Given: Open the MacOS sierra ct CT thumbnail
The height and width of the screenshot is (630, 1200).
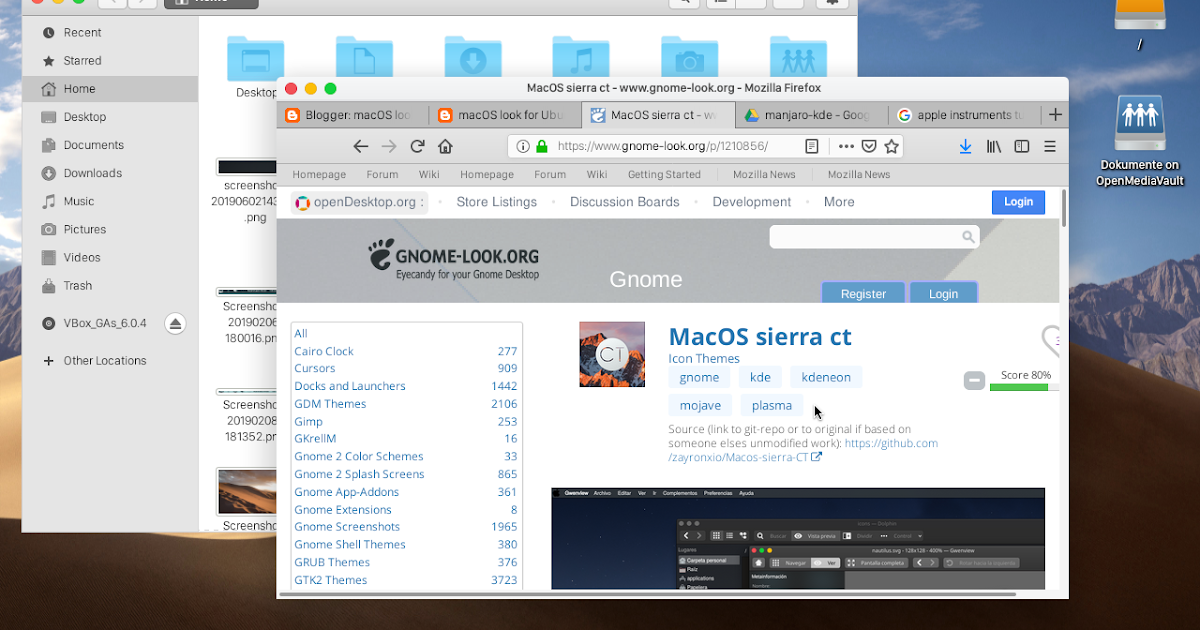Looking at the screenshot, I should 612,354.
